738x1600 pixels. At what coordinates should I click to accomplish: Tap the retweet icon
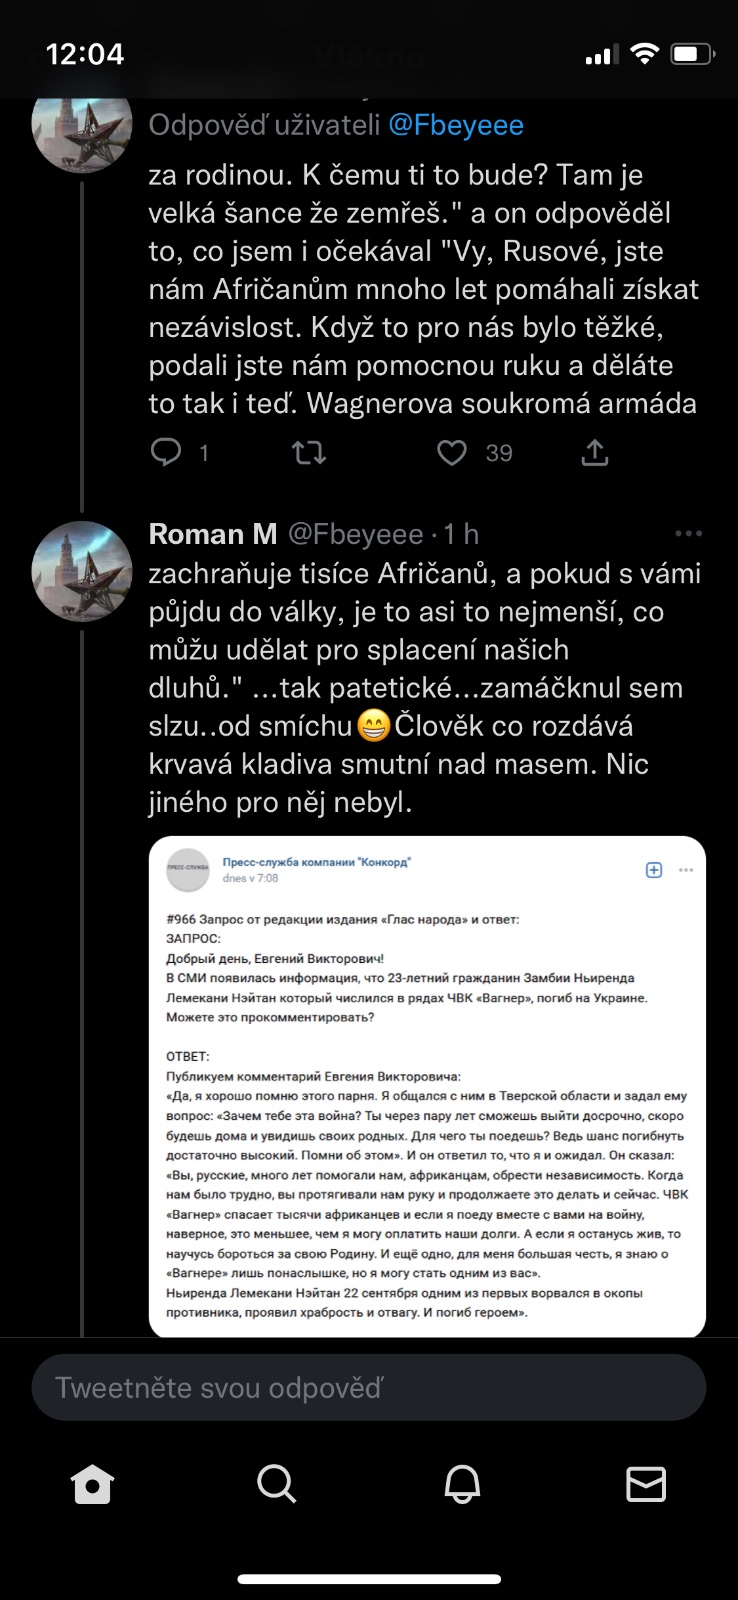click(309, 453)
